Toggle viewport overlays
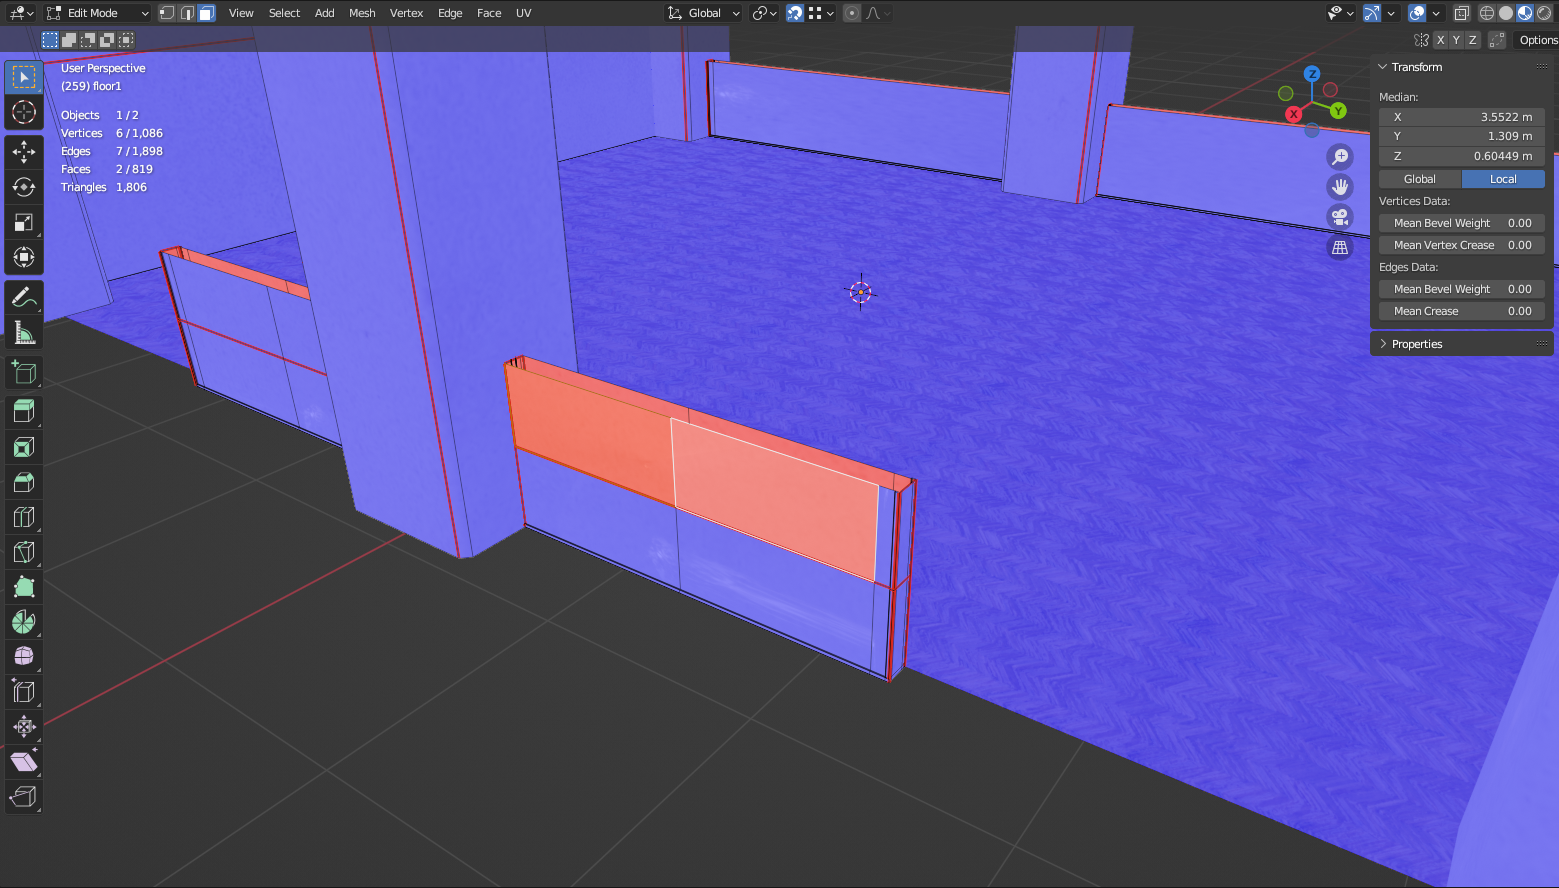Screen dimensions: 1559x888 (x=1417, y=13)
